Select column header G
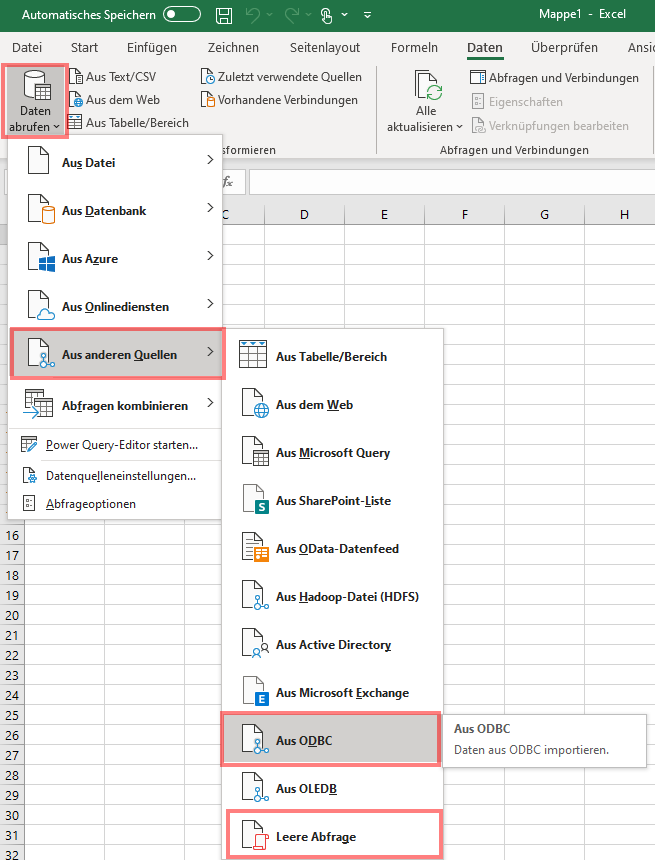This screenshot has height=860, width=655. click(545, 214)
